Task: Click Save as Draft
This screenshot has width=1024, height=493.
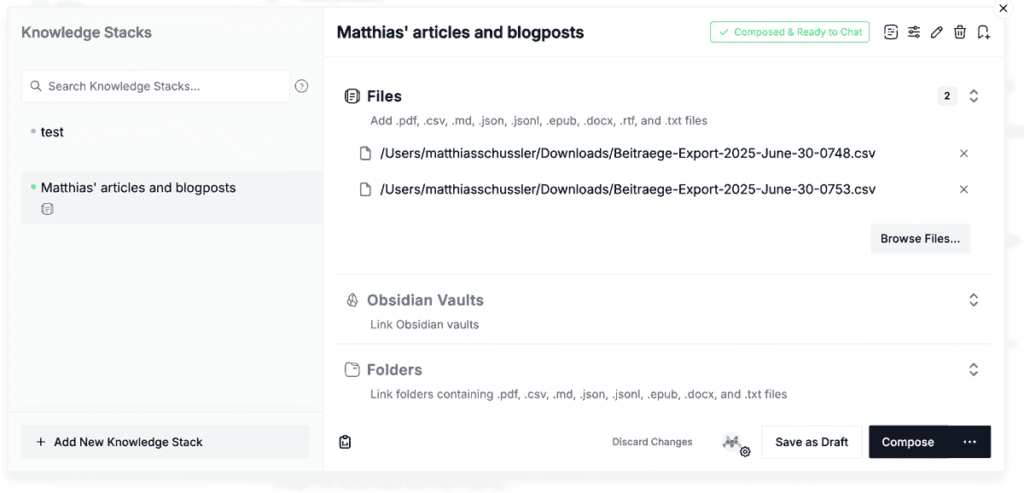Action: pos(811,442)
